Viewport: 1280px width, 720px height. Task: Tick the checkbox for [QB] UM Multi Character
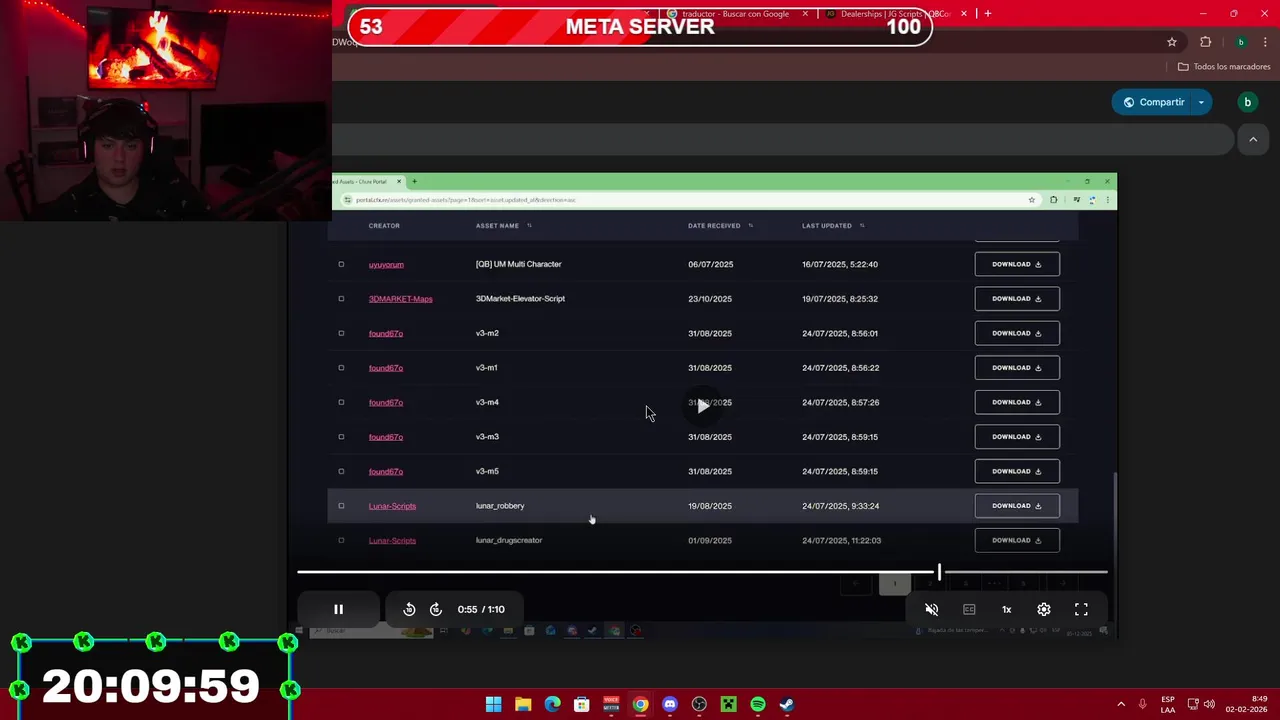341,264
